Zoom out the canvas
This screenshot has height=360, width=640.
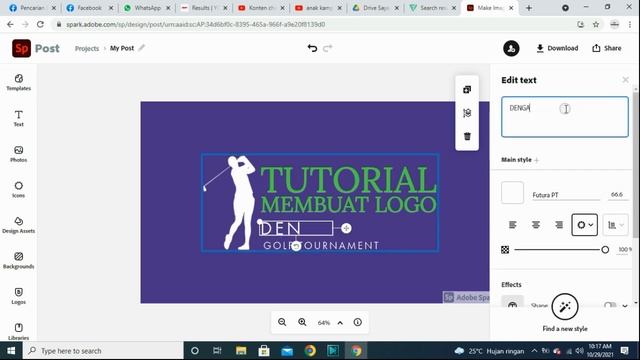[x=282, y=322]
